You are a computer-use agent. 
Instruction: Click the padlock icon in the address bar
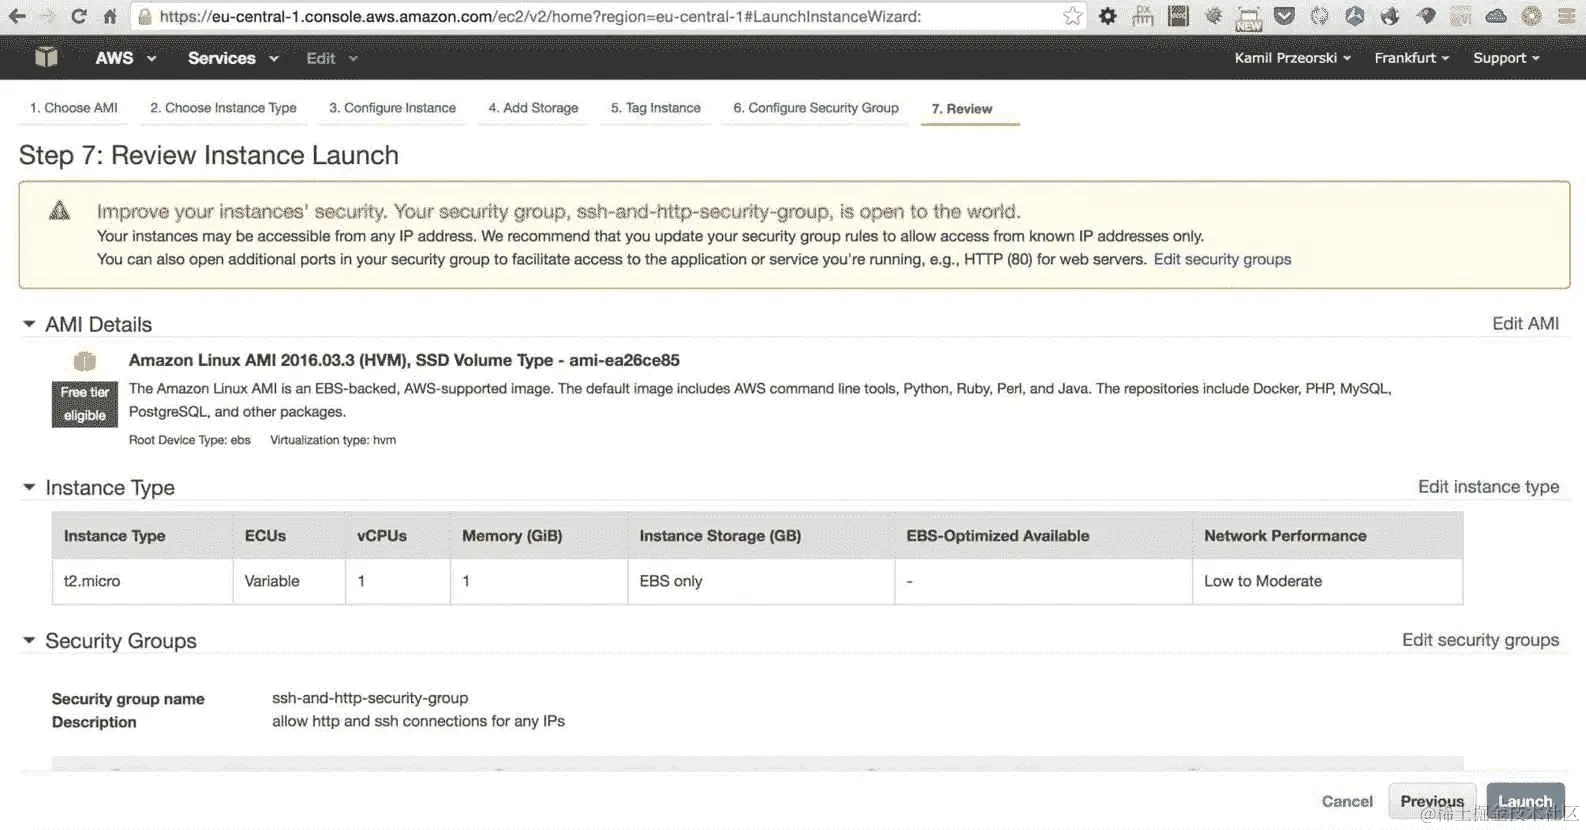coord(145,17)
